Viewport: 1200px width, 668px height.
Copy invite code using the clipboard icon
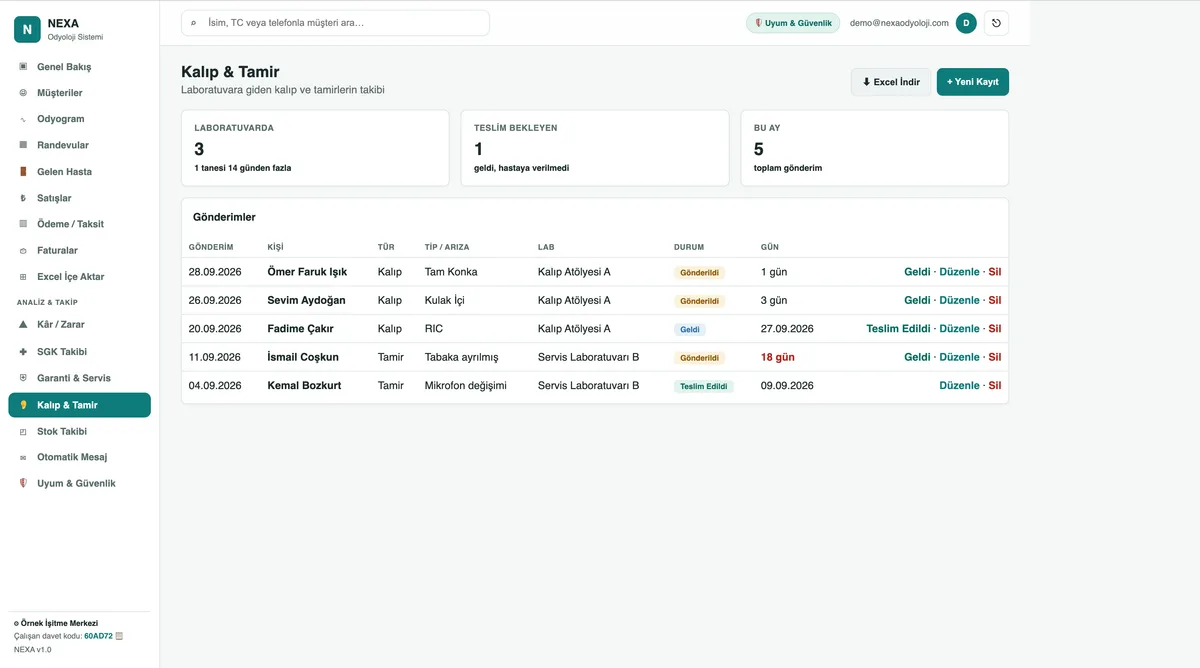tap(119, 636)
